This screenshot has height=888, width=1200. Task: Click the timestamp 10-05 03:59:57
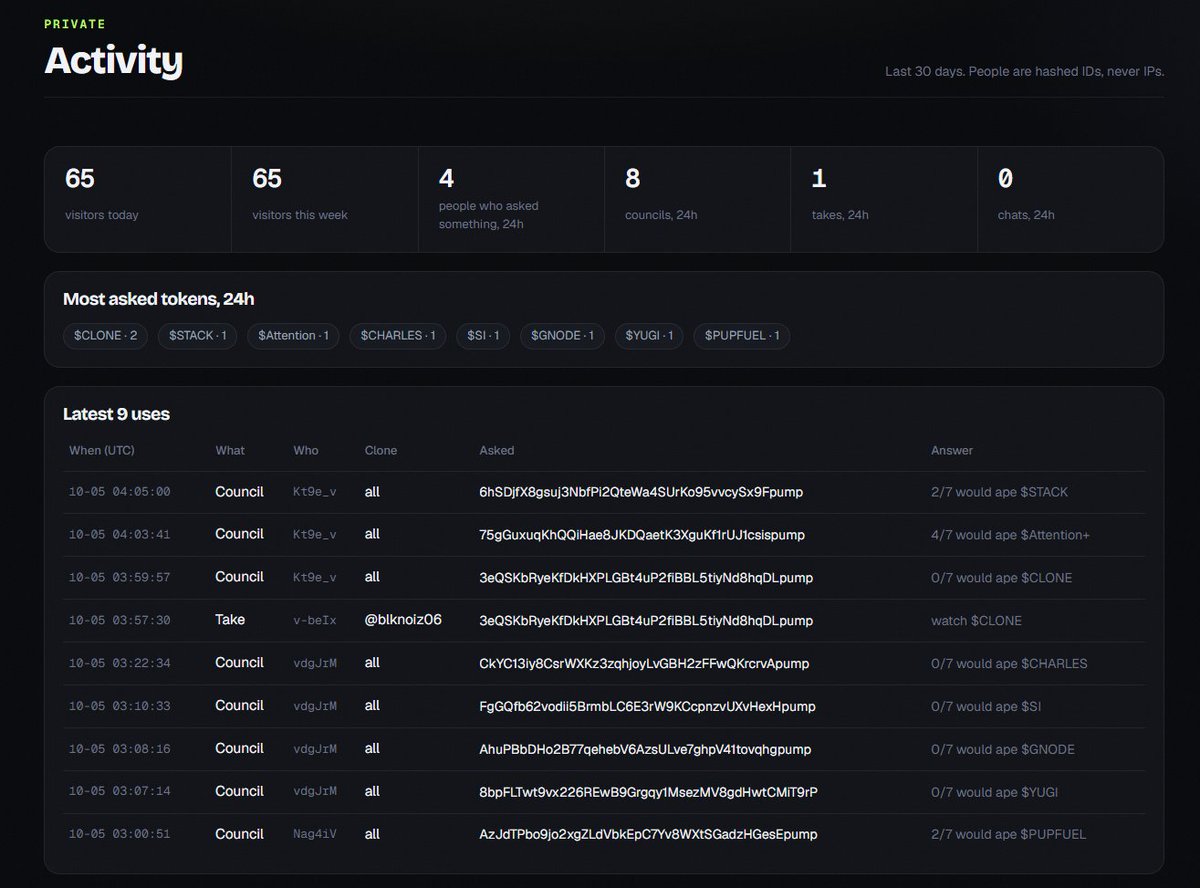120,578
